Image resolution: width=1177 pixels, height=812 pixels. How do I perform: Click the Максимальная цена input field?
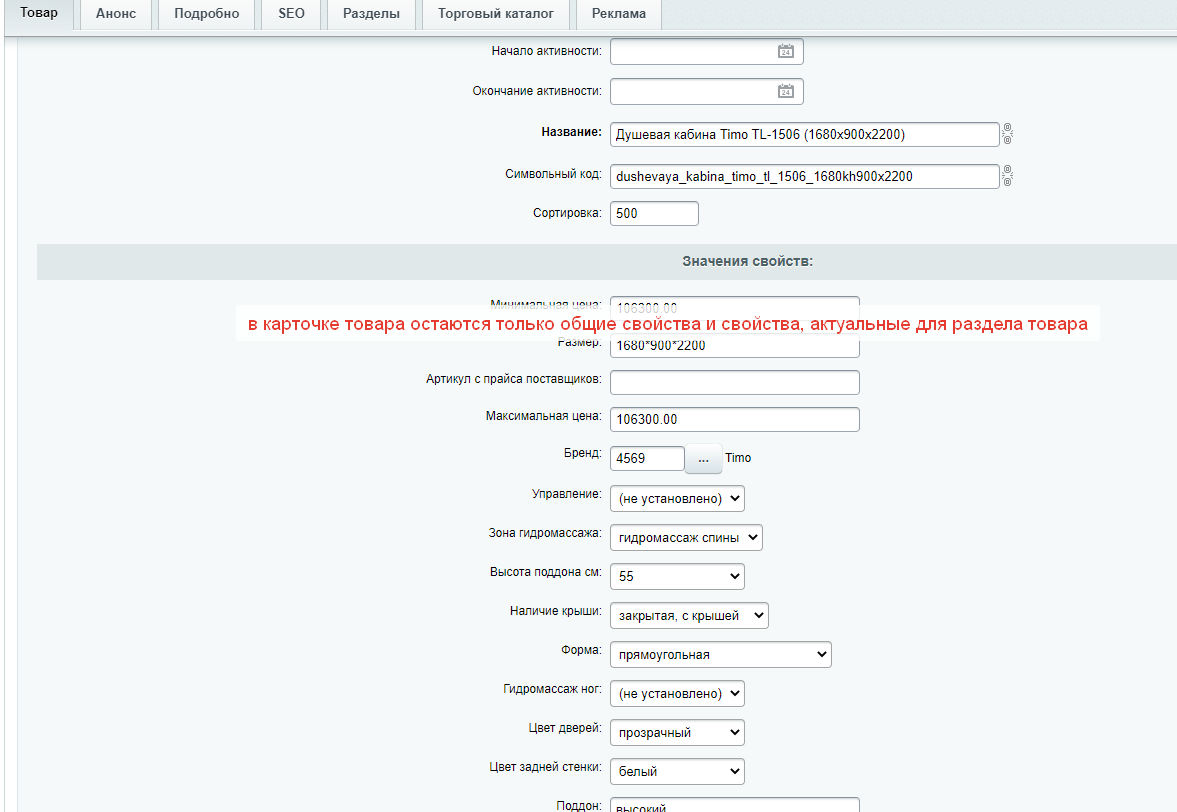click(734, 420)
